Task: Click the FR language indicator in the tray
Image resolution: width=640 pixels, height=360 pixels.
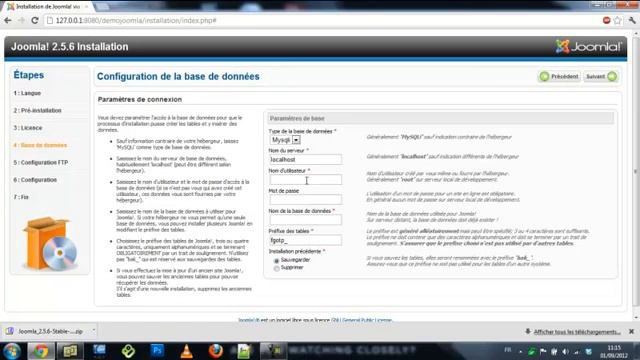Action: [x=508, y=350]
